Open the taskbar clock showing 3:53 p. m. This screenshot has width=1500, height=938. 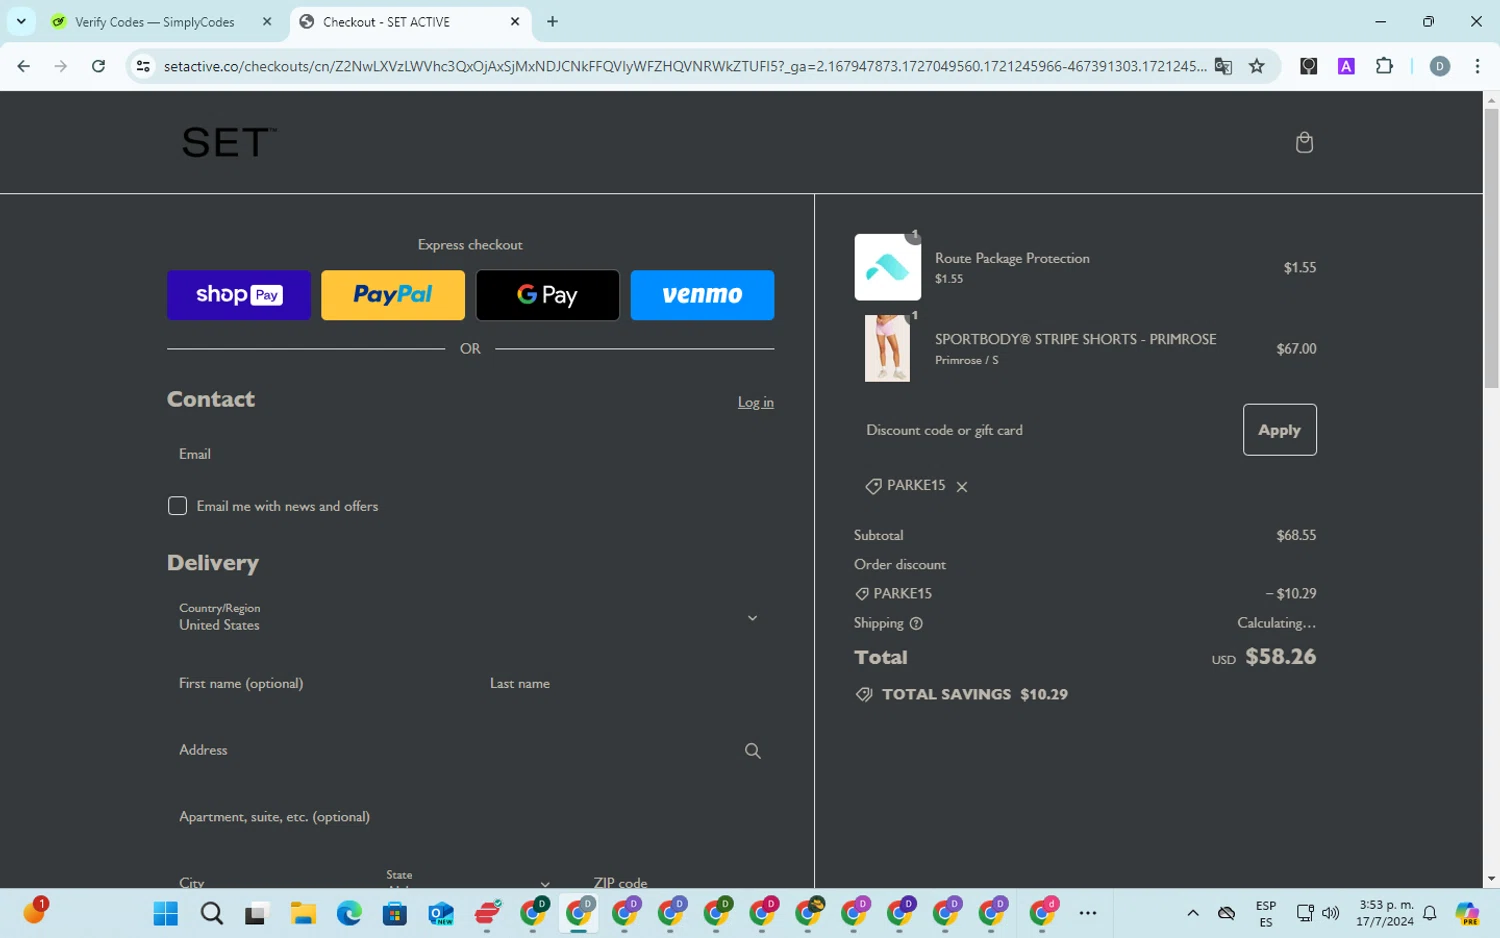point(1385,913)
